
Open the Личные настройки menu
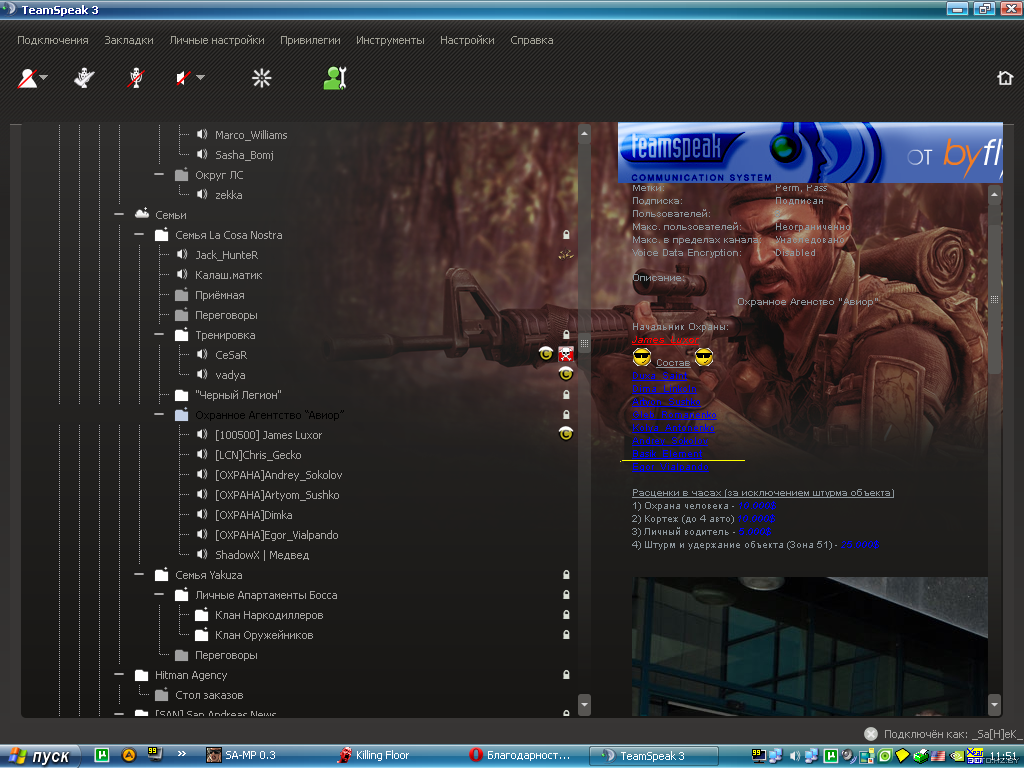pos(217,40)
